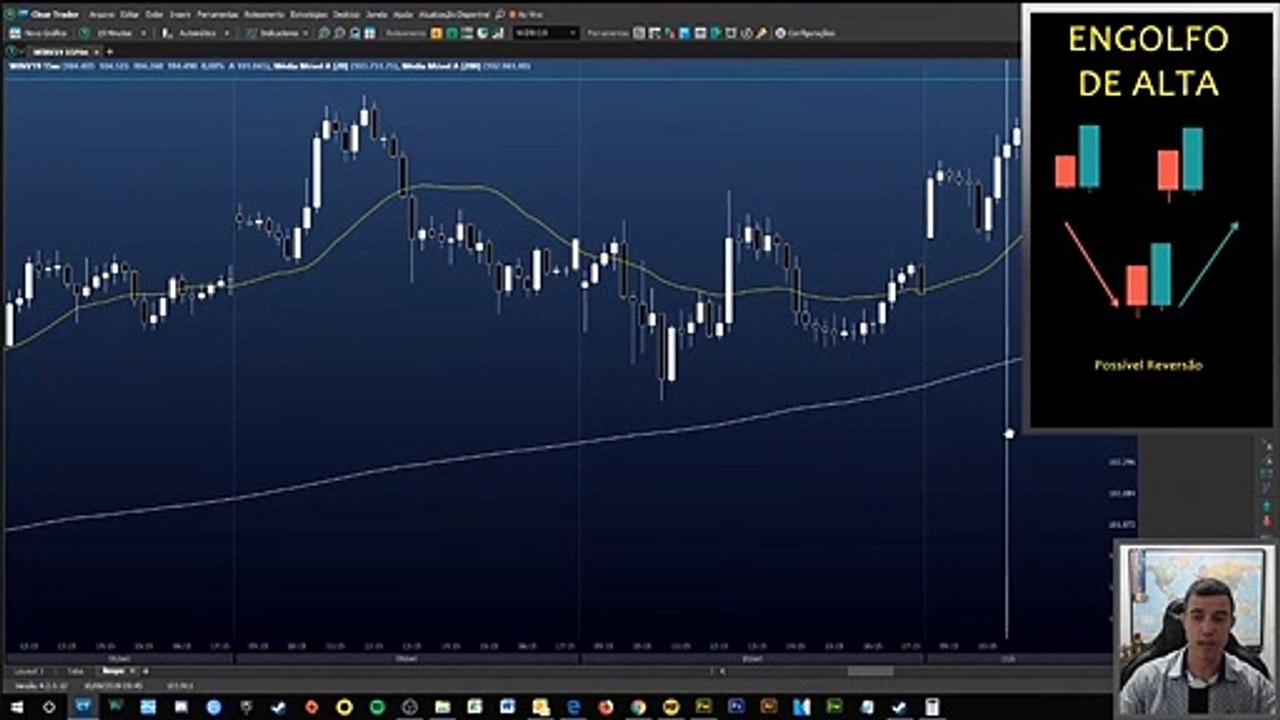
Task: Open Configurações settings
Action: pos(805,33)
